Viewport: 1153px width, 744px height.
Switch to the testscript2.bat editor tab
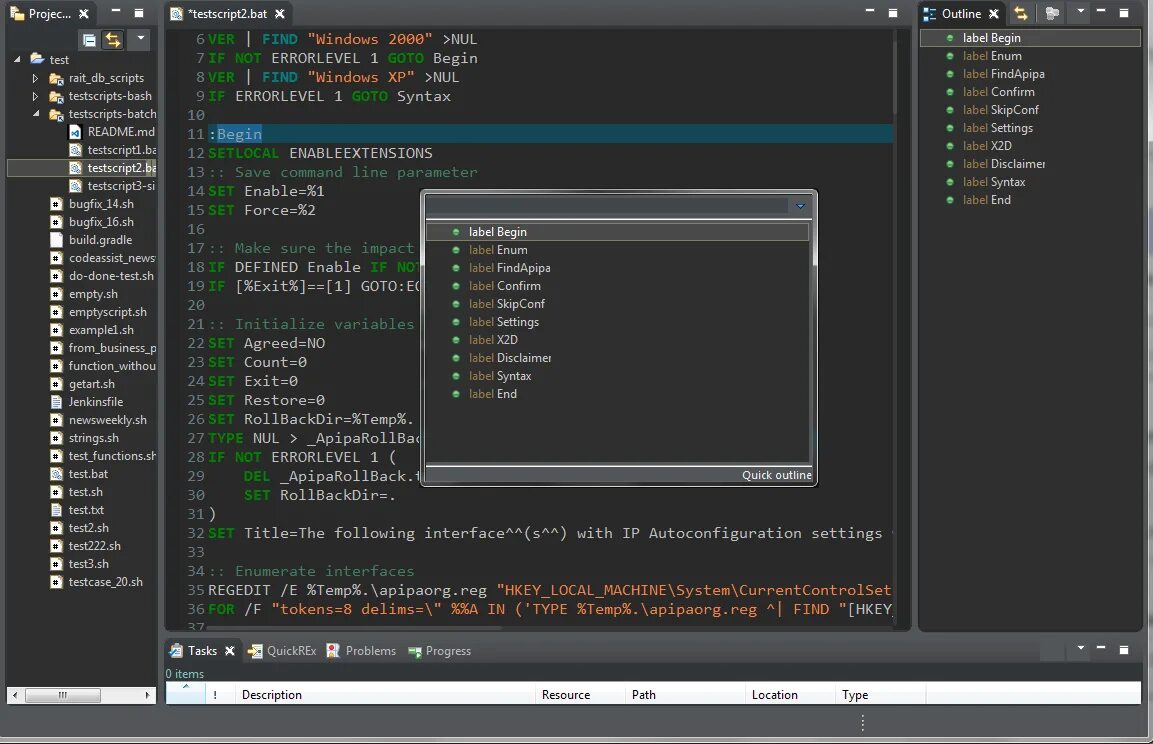(x=227, y=13)
